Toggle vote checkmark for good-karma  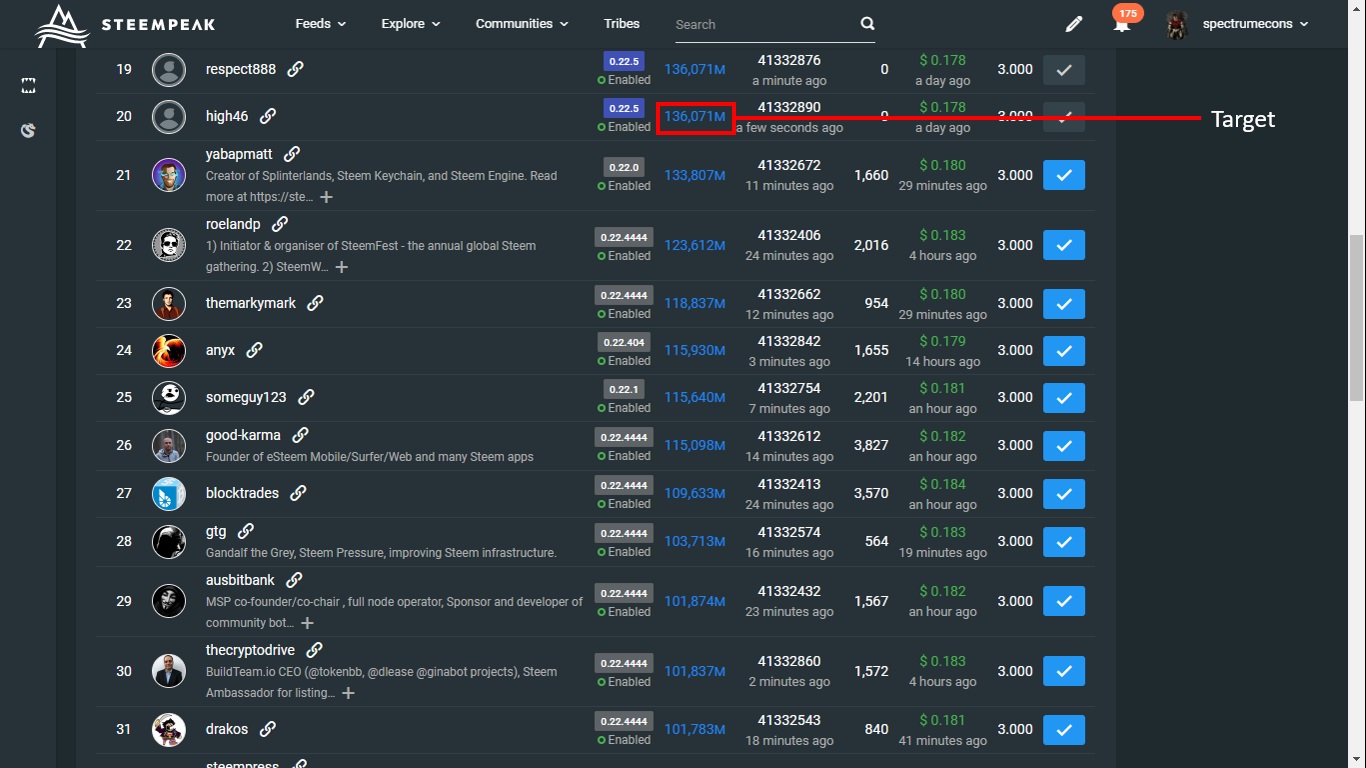click(1064, 445)
